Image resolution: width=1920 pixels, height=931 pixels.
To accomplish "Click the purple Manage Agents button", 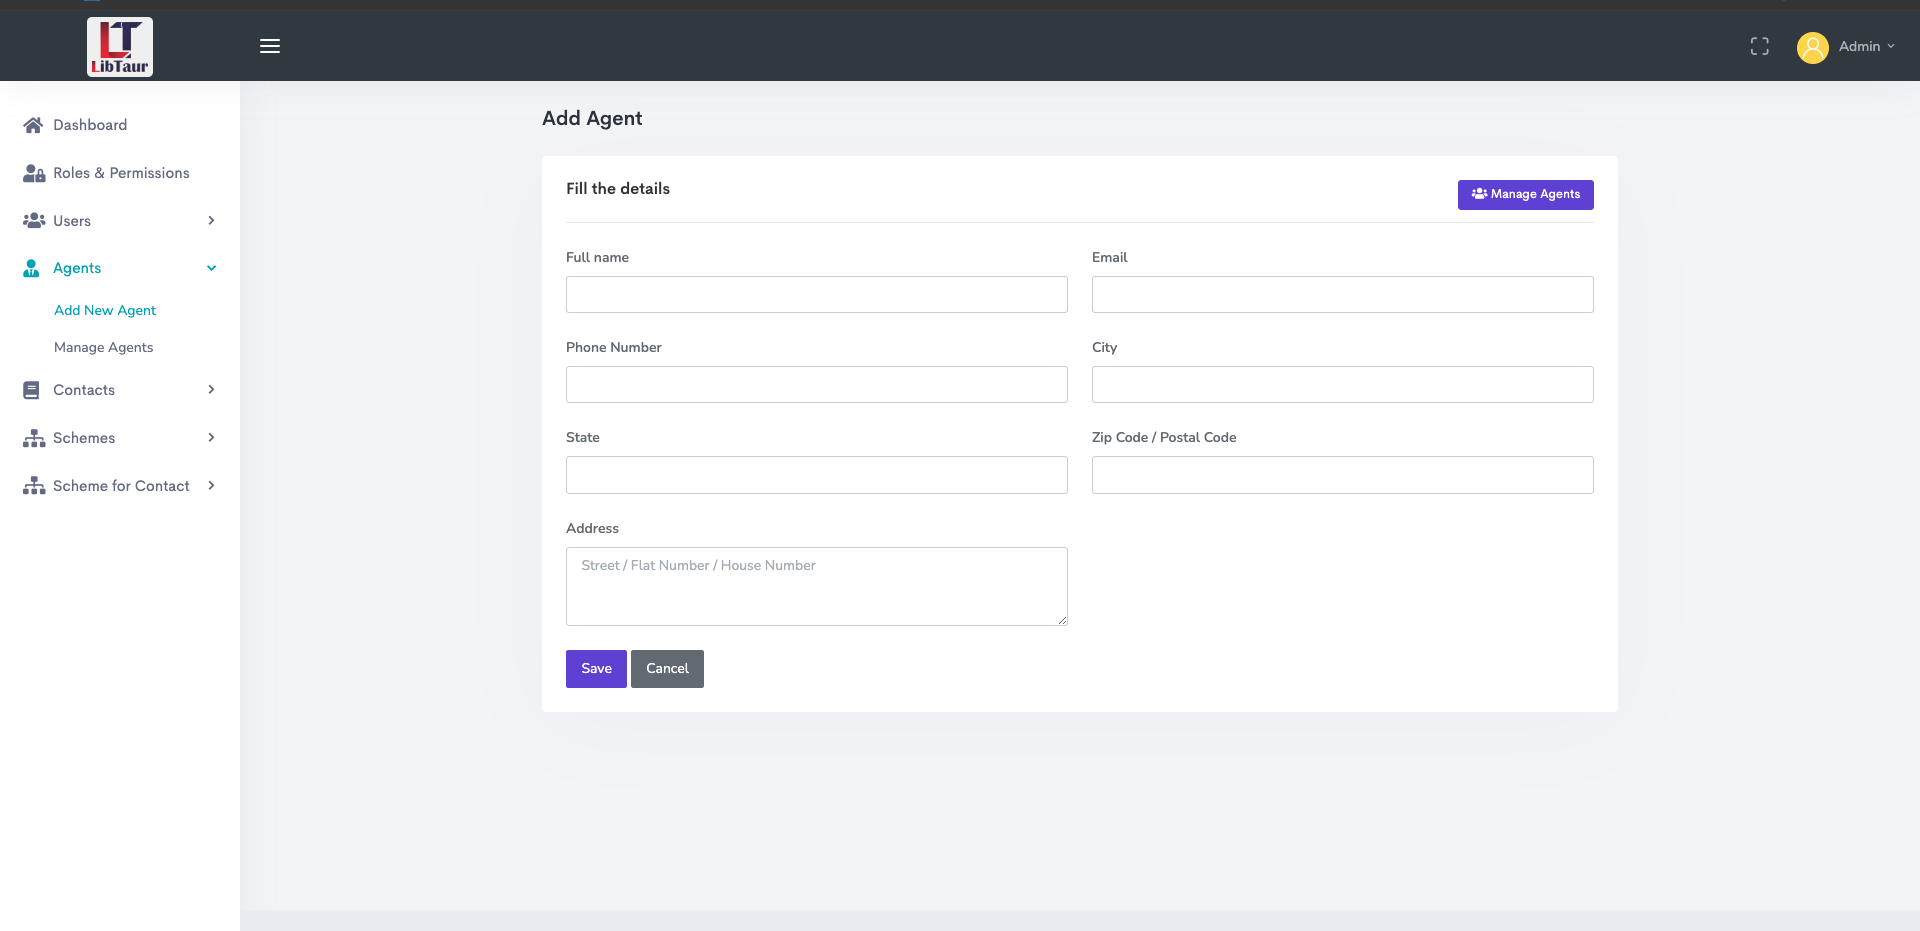I will pos(1525,194).
